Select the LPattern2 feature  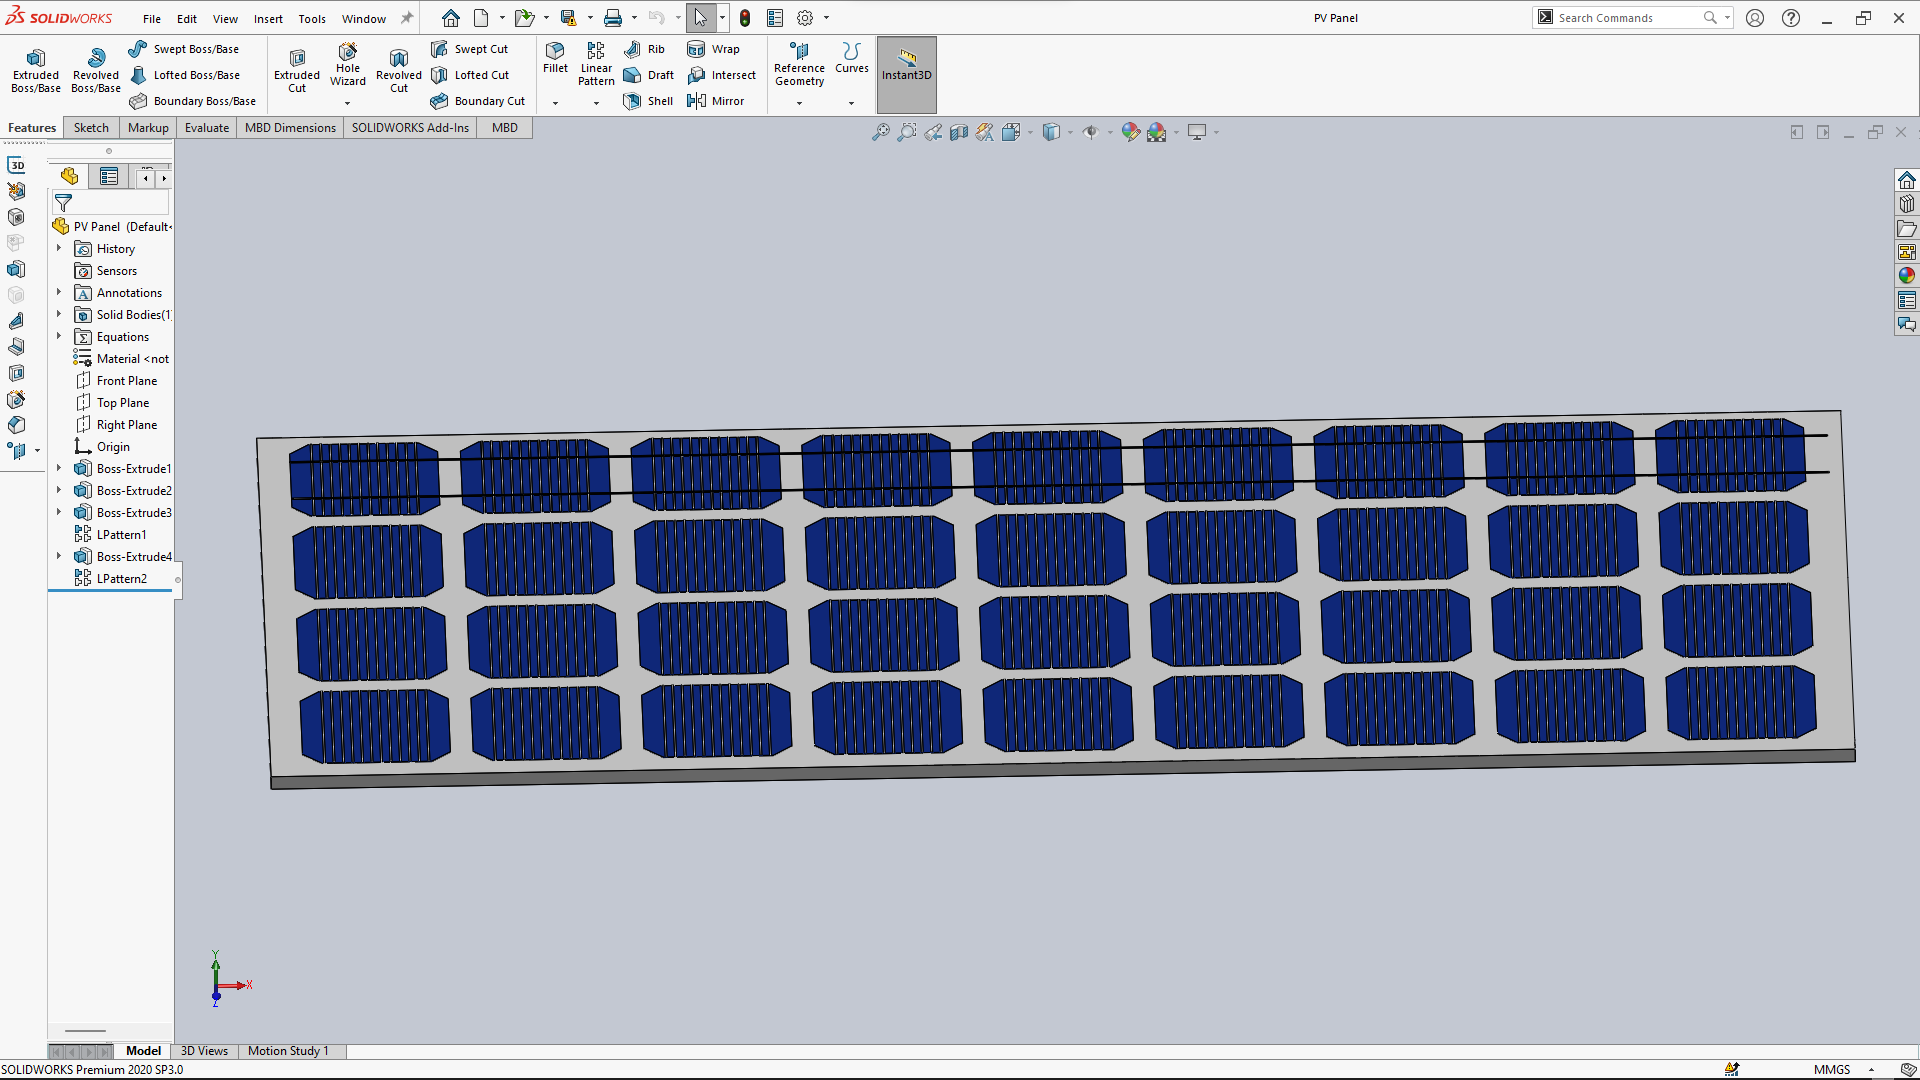pos(111,579)
